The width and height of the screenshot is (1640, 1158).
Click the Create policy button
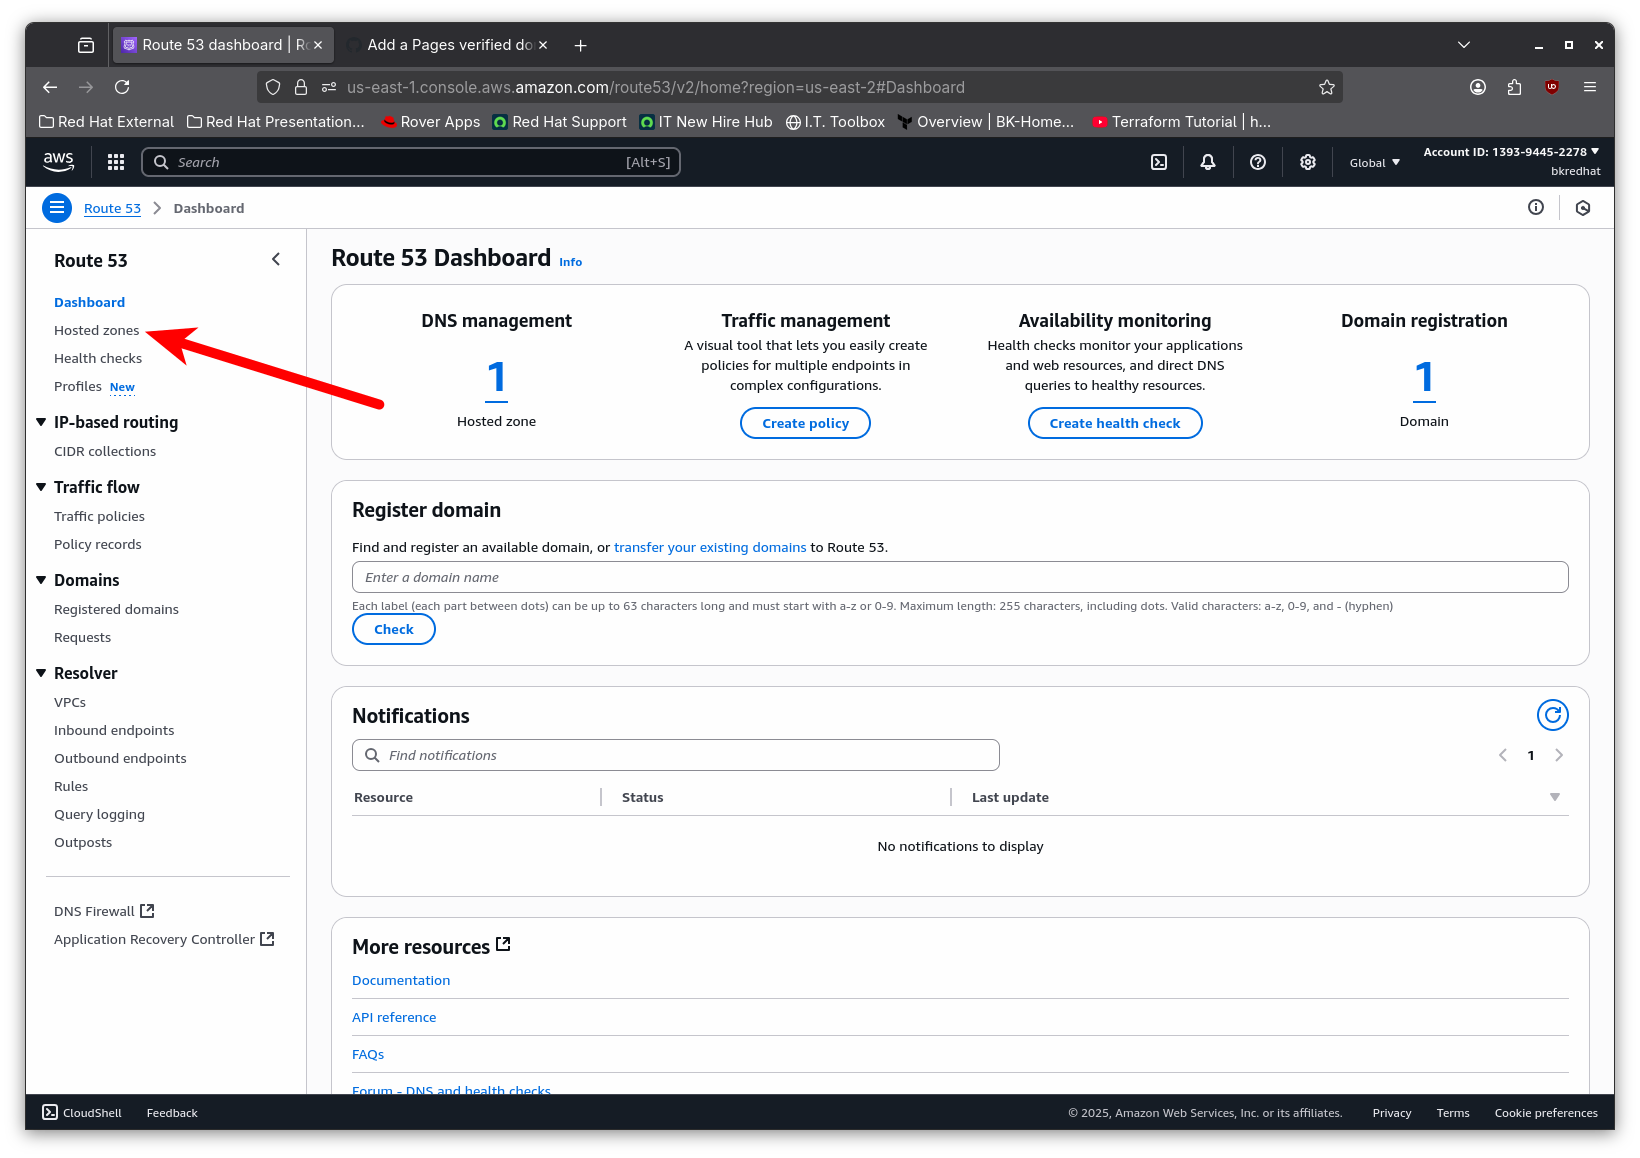pos(806,423)
